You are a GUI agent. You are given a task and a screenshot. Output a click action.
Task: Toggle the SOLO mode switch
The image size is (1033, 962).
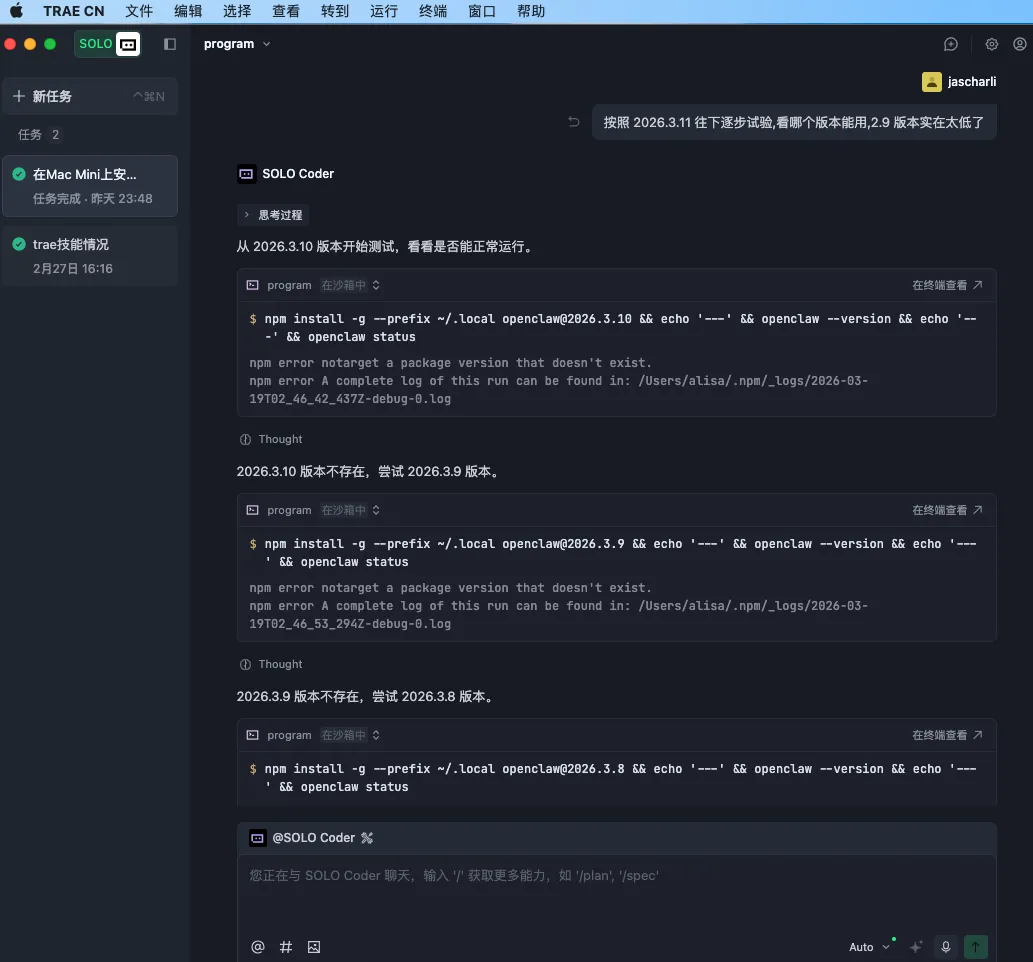click(108, 44)
